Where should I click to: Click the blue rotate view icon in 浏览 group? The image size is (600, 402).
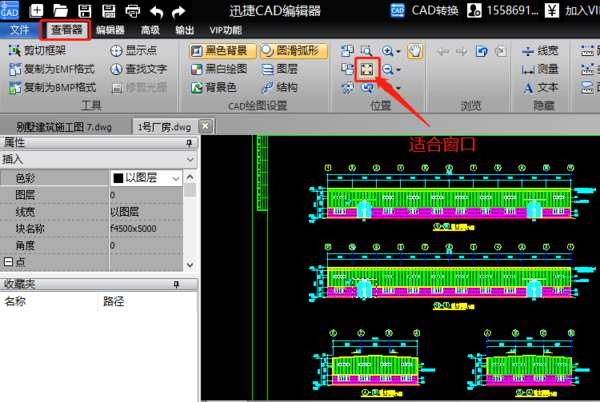click(x=481, y=51)
